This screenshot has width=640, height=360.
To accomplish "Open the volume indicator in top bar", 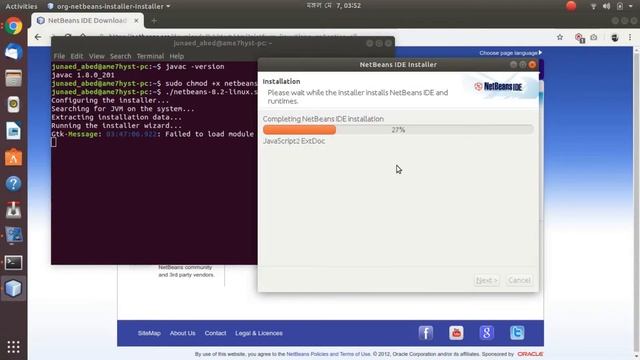I will click(x=607, y=6).
